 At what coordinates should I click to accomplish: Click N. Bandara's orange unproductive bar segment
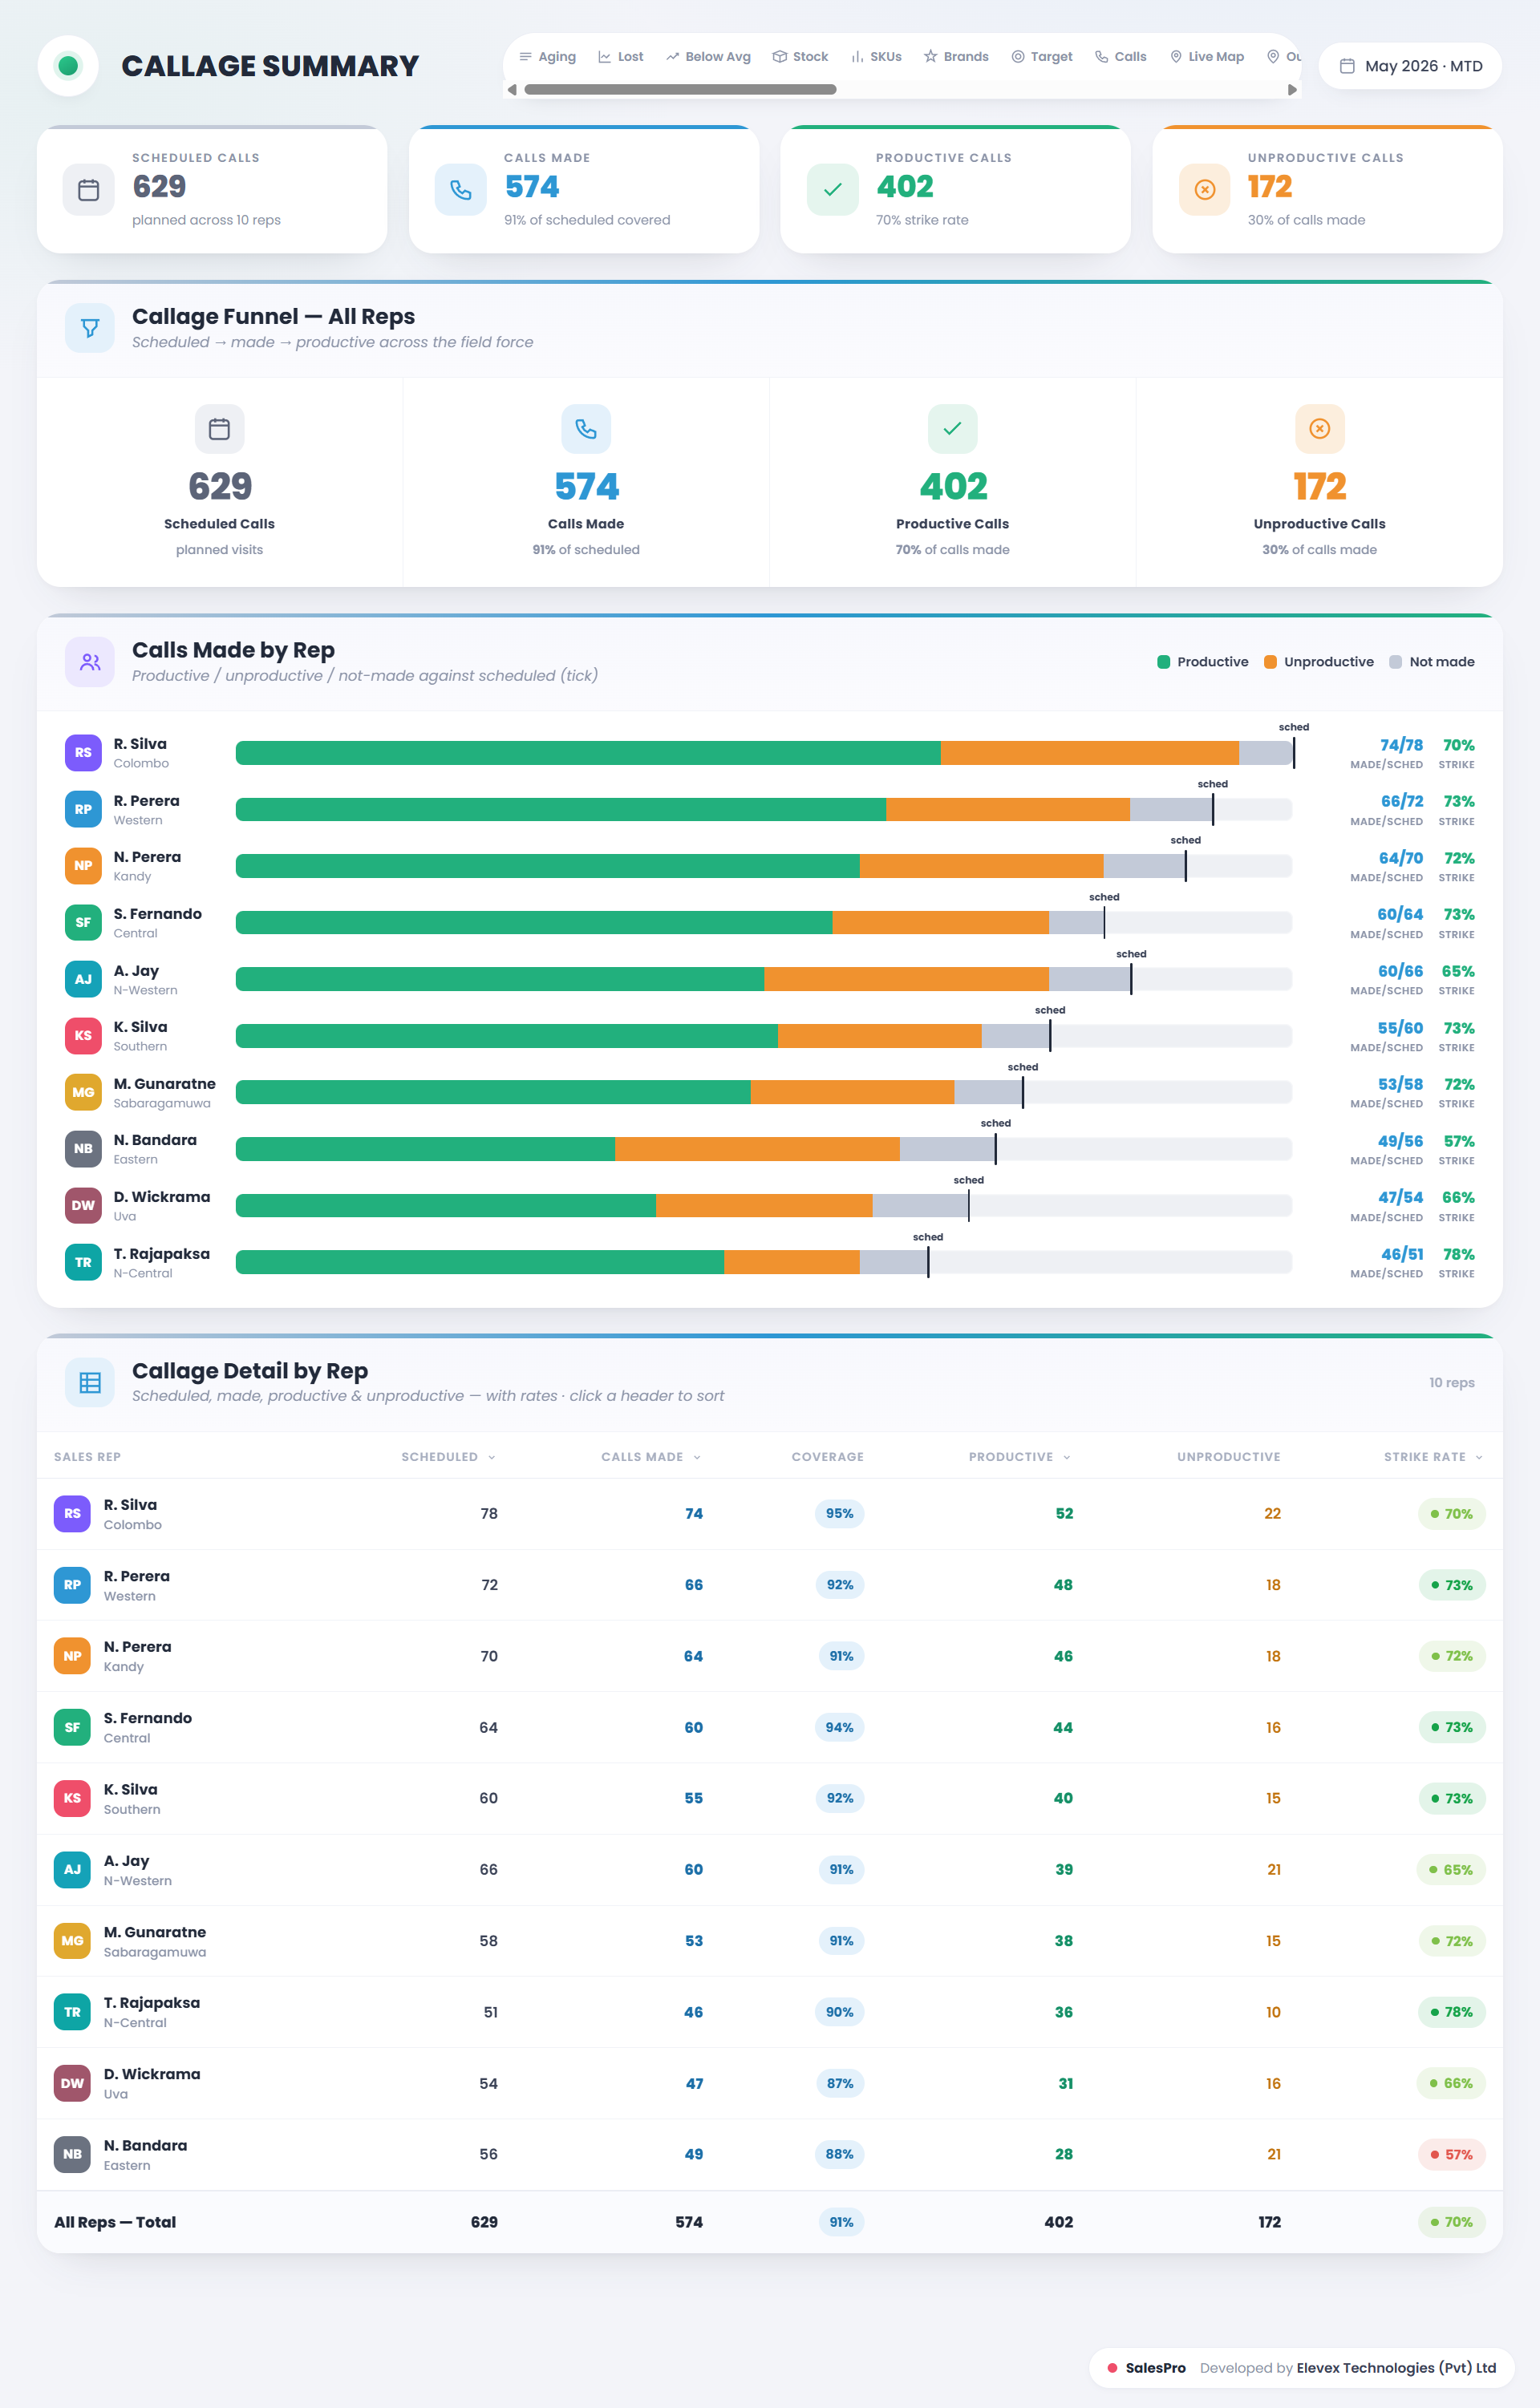coord(757,1149)
